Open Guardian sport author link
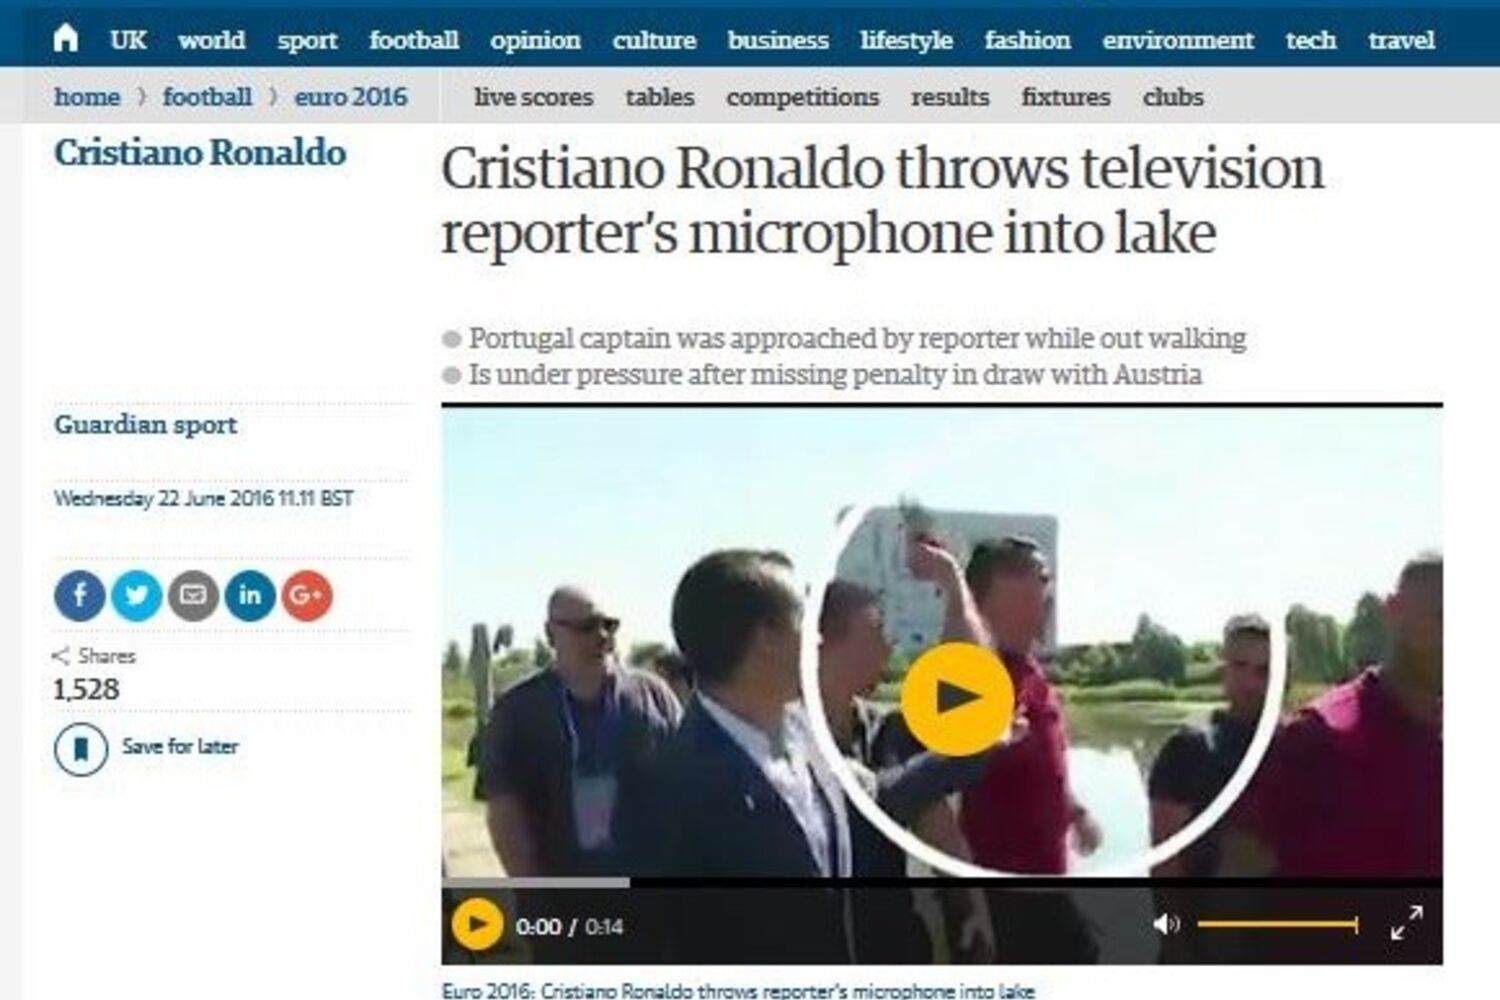This screenshot has height=1000, width=1500. point(146,425)
